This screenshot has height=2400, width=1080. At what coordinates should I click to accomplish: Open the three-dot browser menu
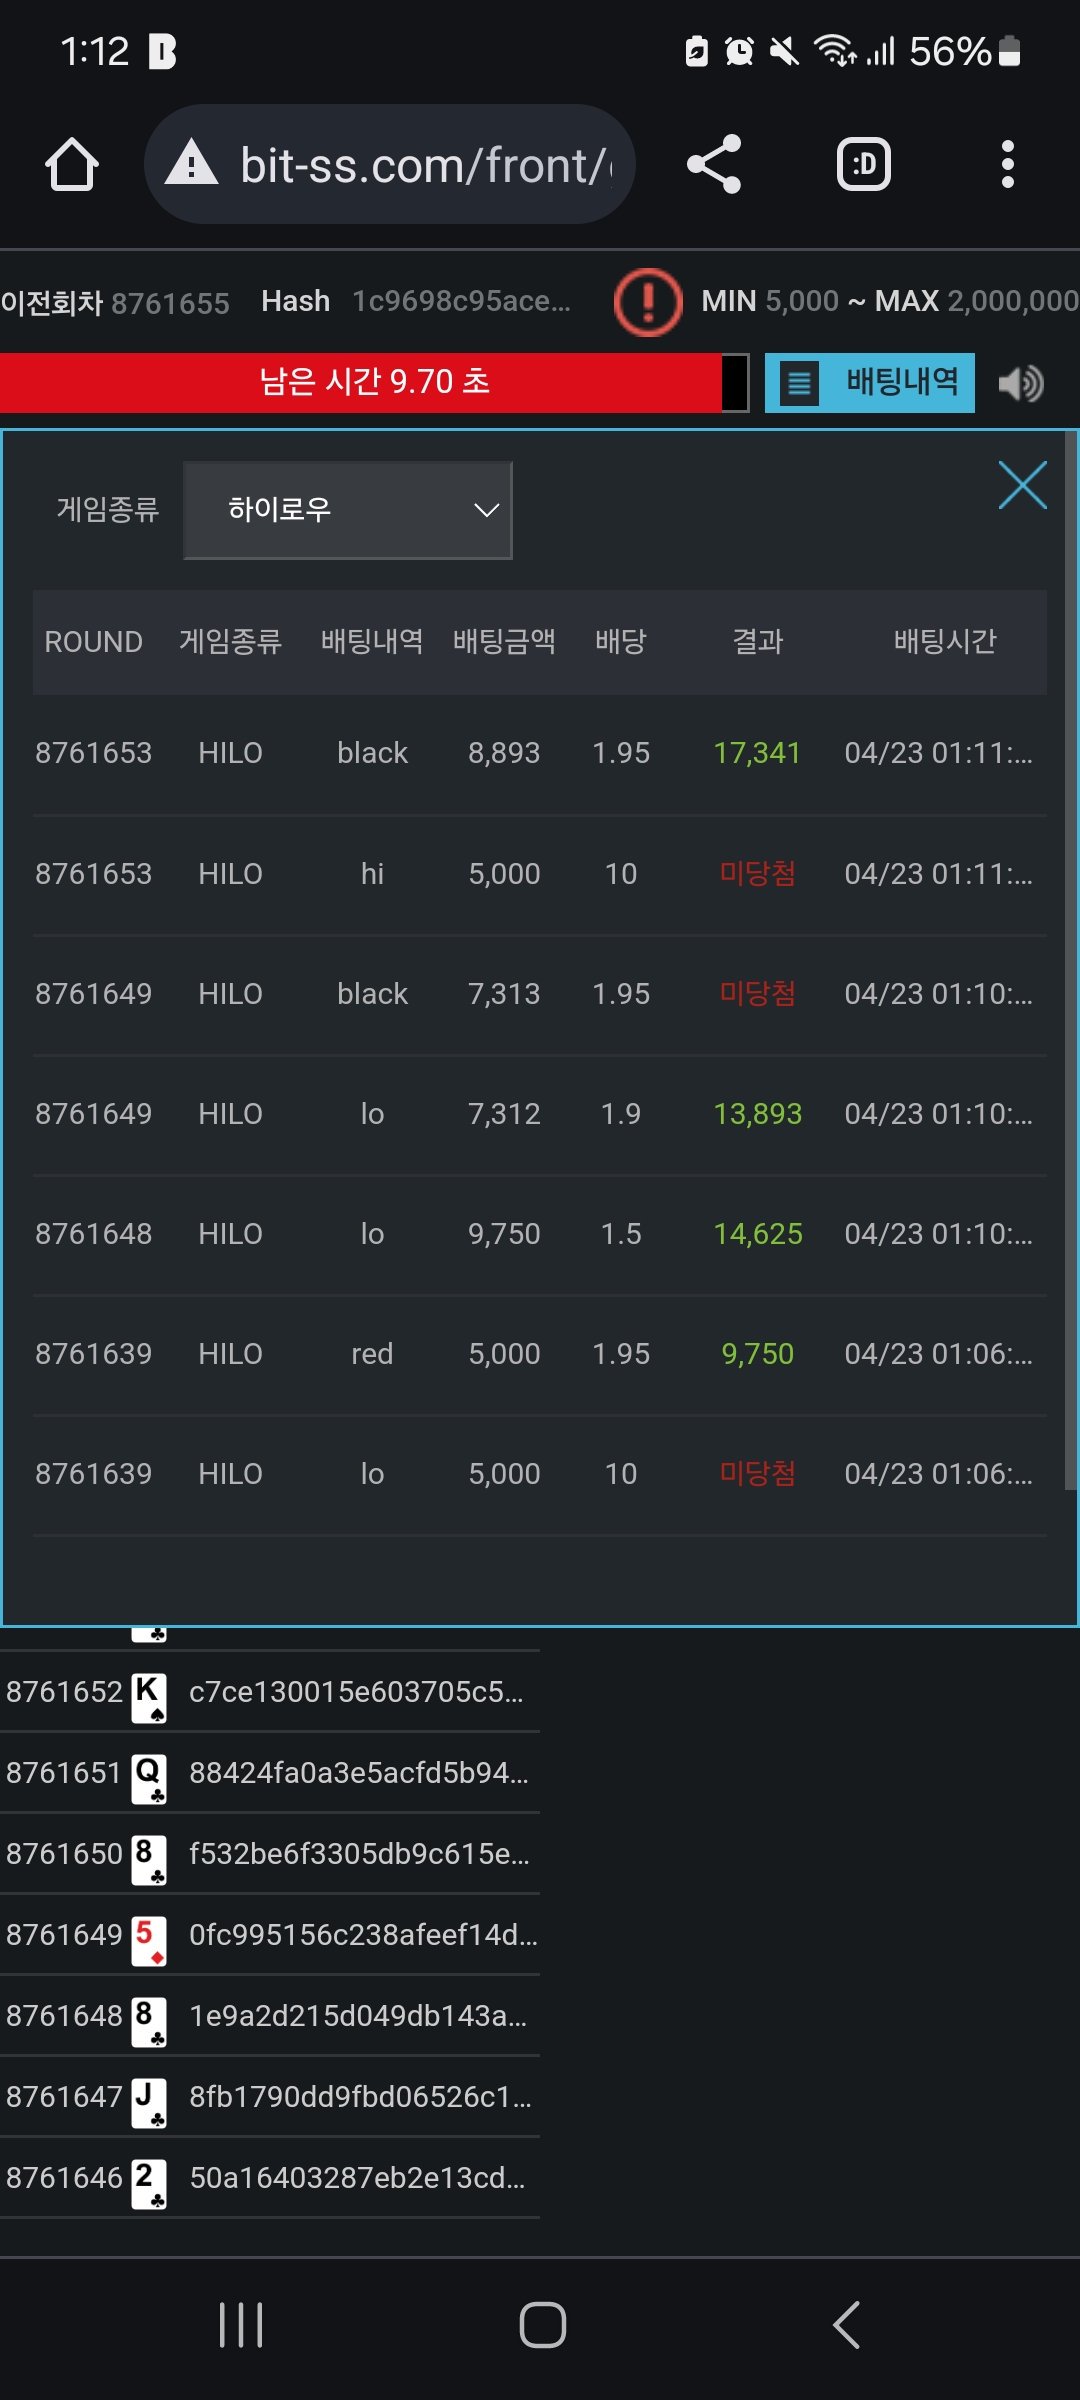point(1007,165)
